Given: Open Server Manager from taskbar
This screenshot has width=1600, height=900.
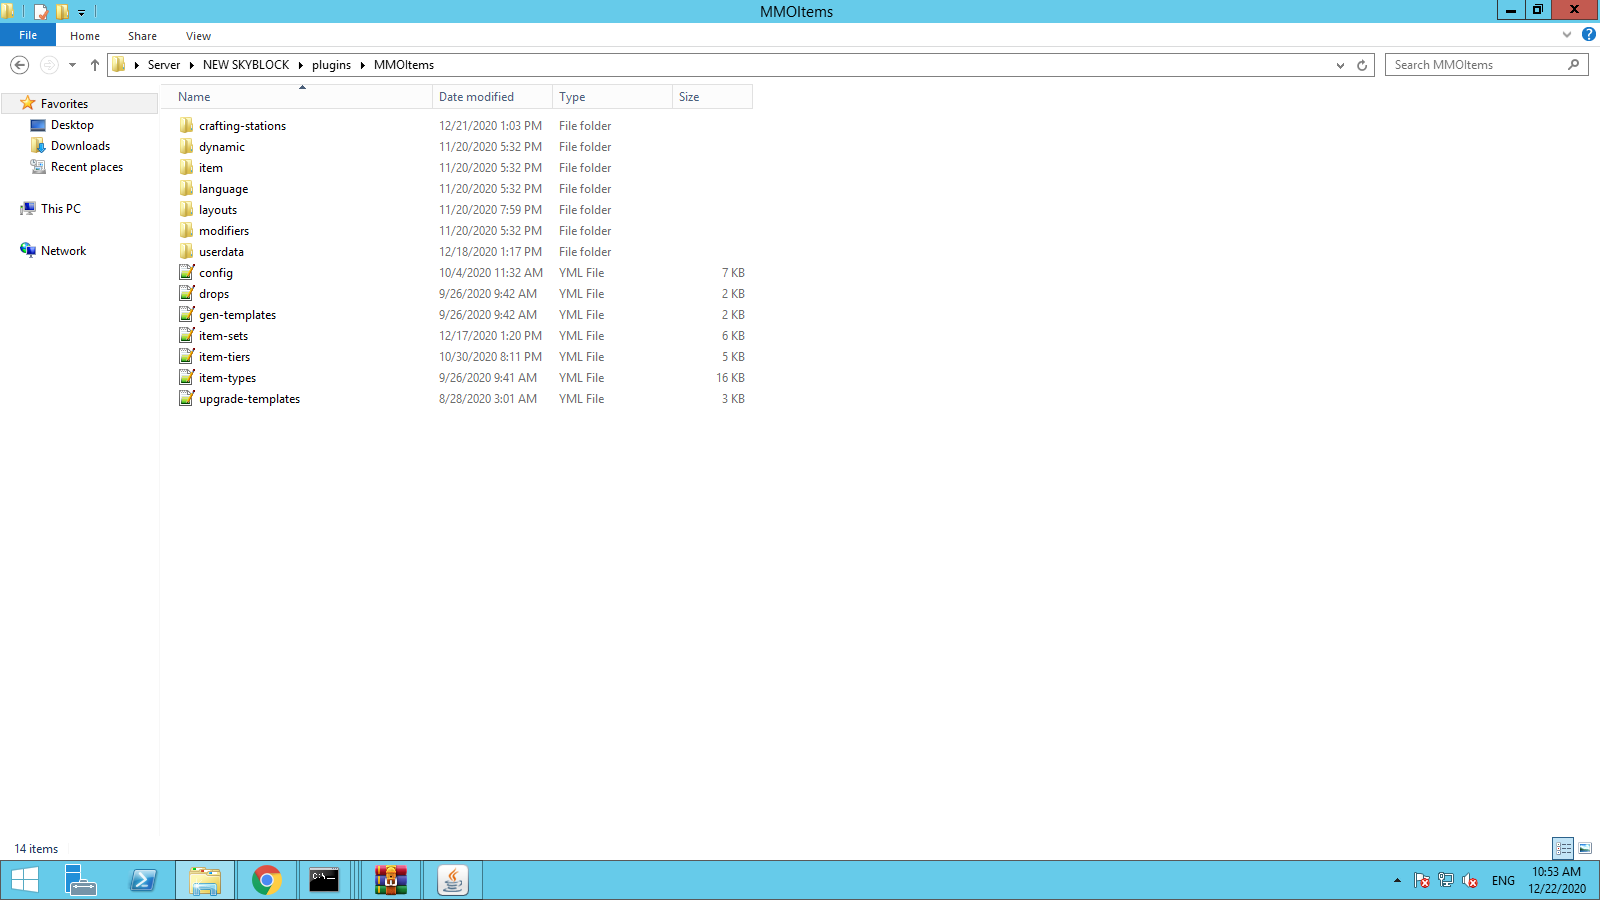Looking at the screenshot, I should coord(81,880).
